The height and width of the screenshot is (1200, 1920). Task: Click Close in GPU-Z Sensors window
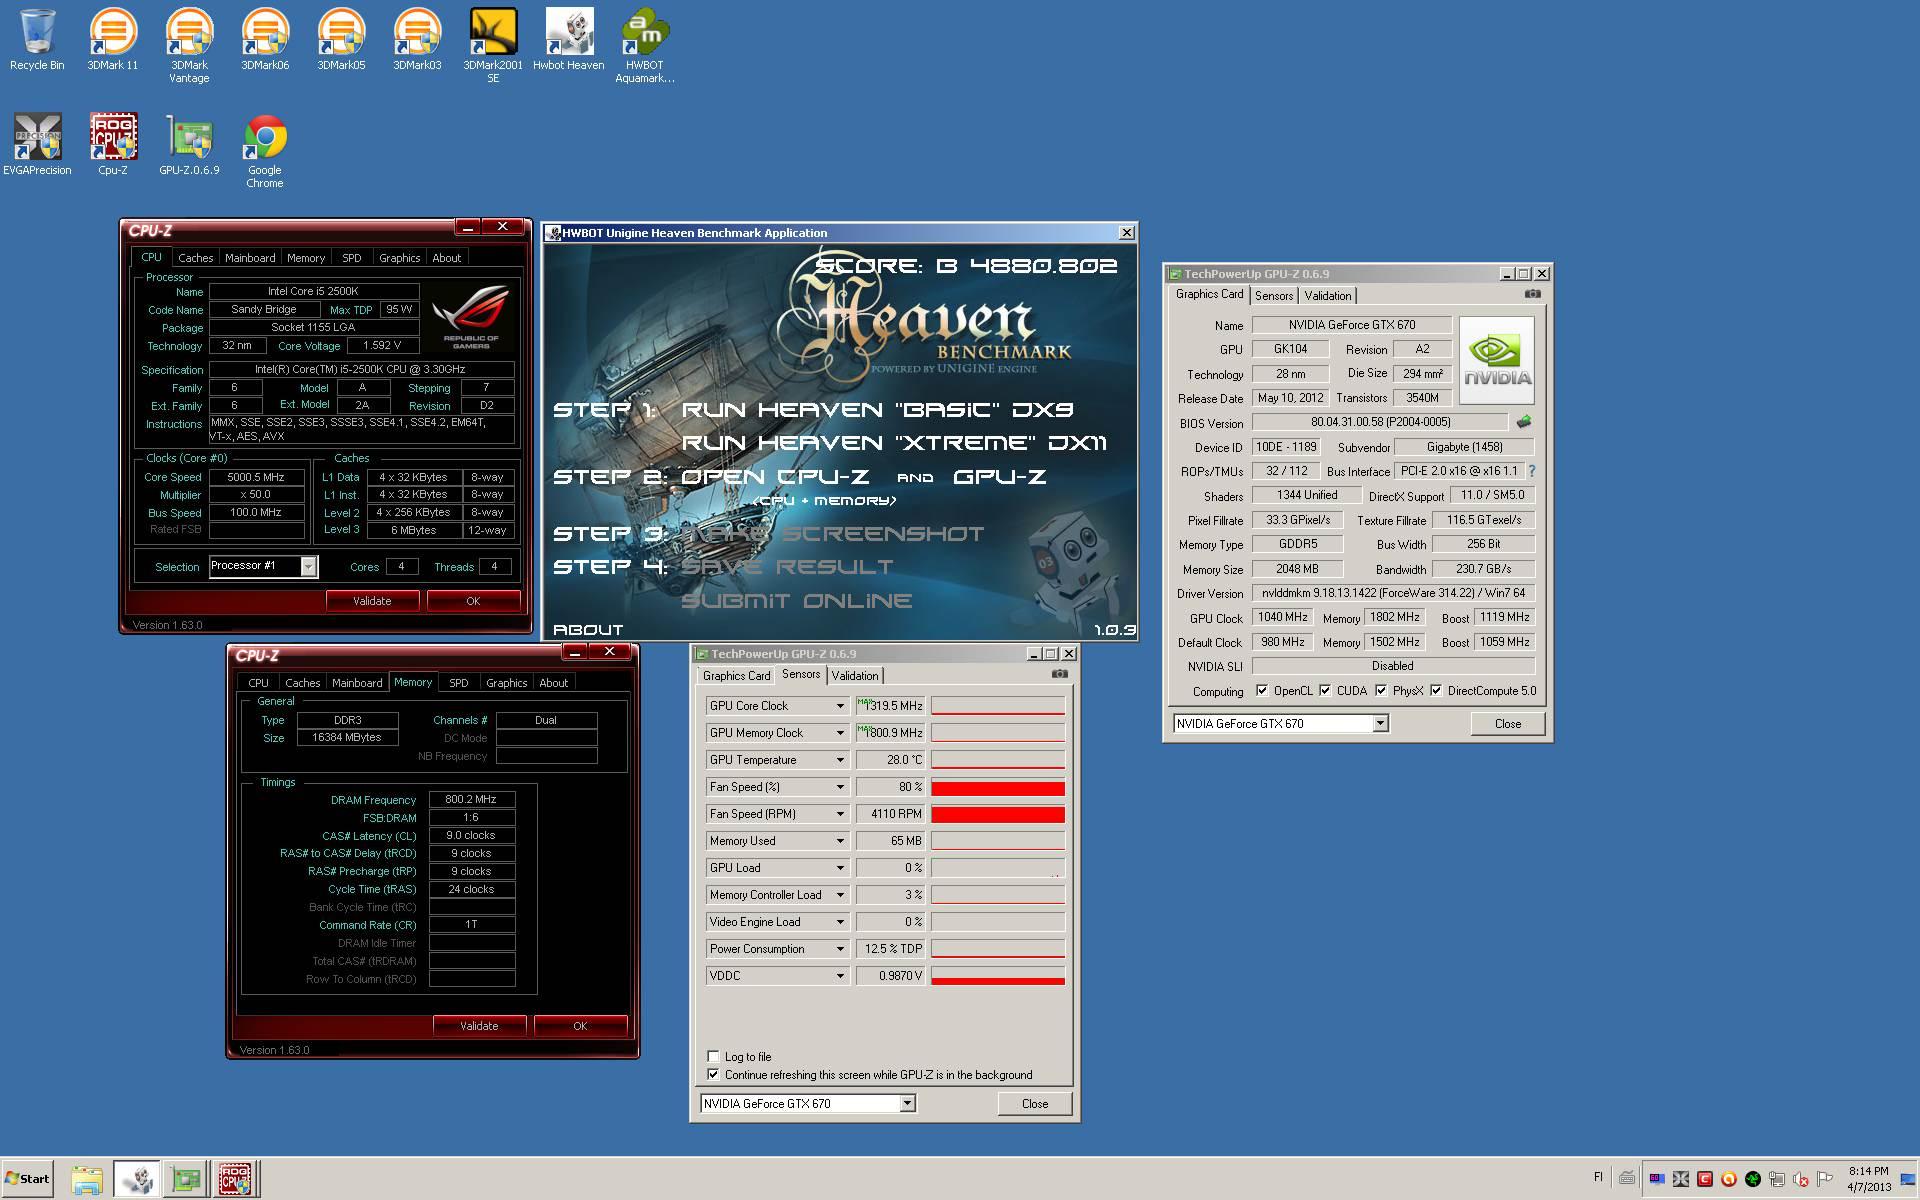tap(1035, 1103)
